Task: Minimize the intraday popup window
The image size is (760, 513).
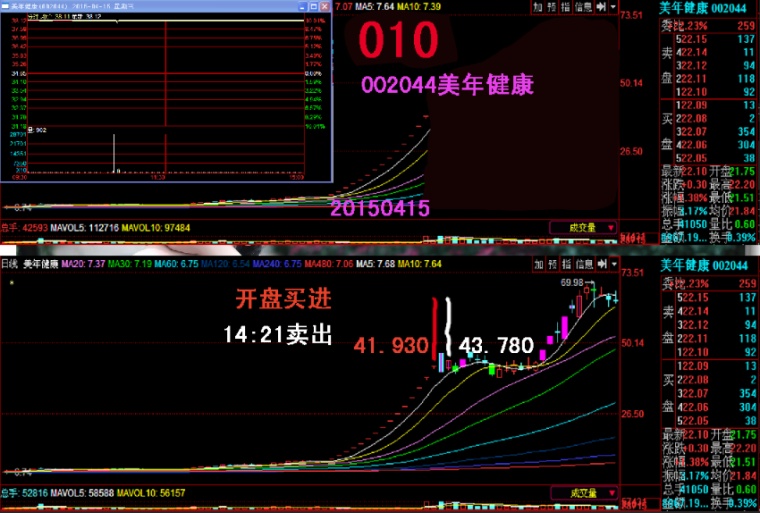Action: point(302,6)
